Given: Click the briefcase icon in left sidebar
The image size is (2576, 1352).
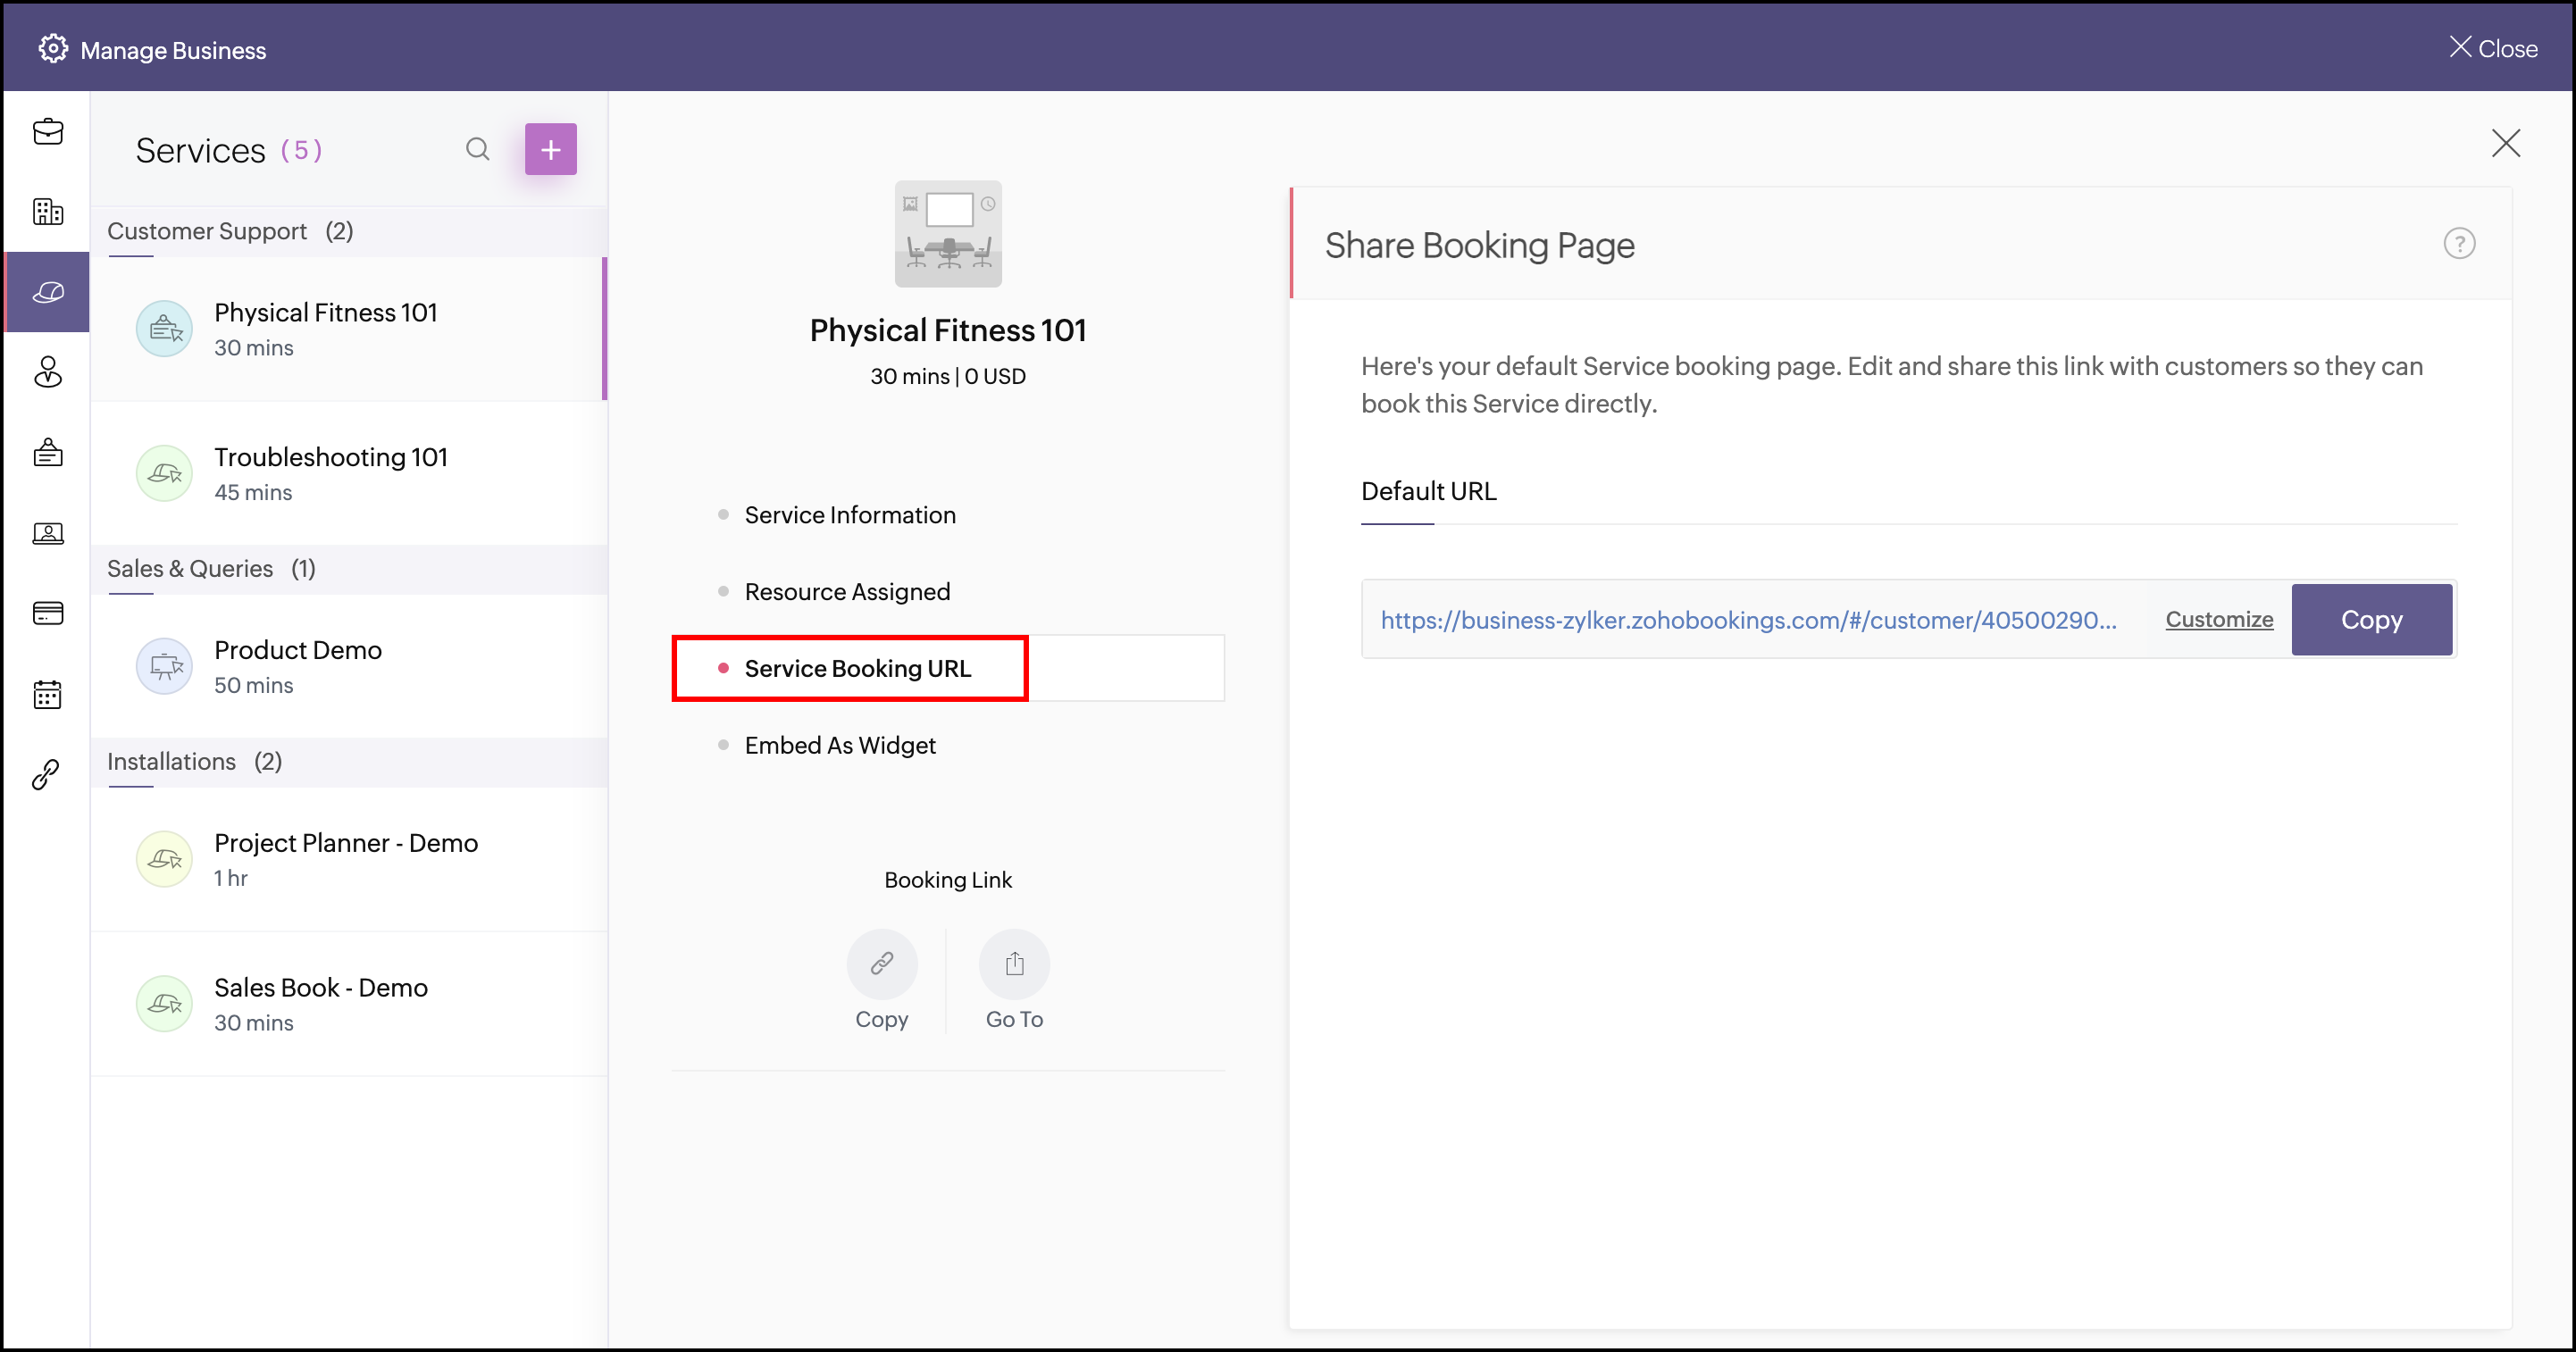Looking at the screenshot, I should click(x=48, y=132).
